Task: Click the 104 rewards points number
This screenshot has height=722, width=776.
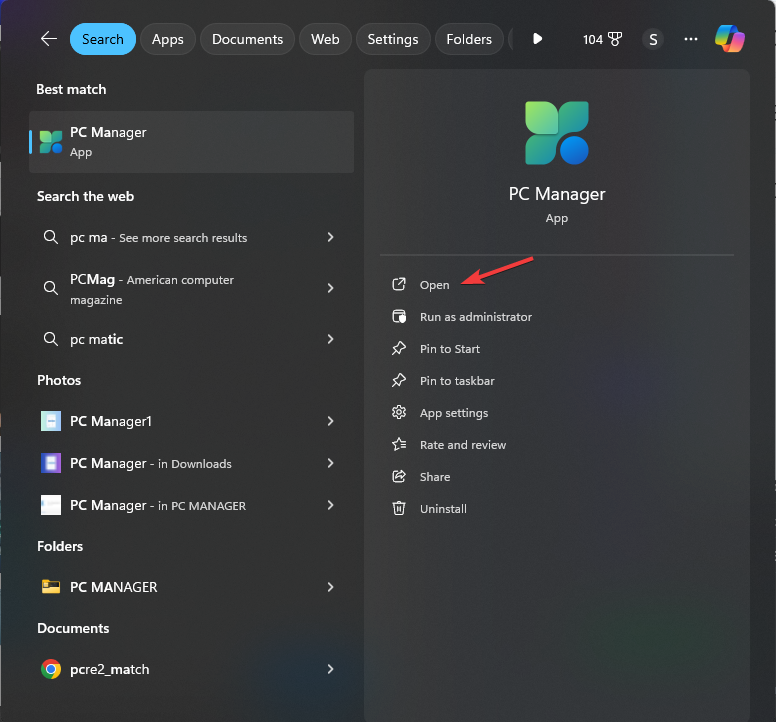Action: pyautogui.click(x=592, y=40)
